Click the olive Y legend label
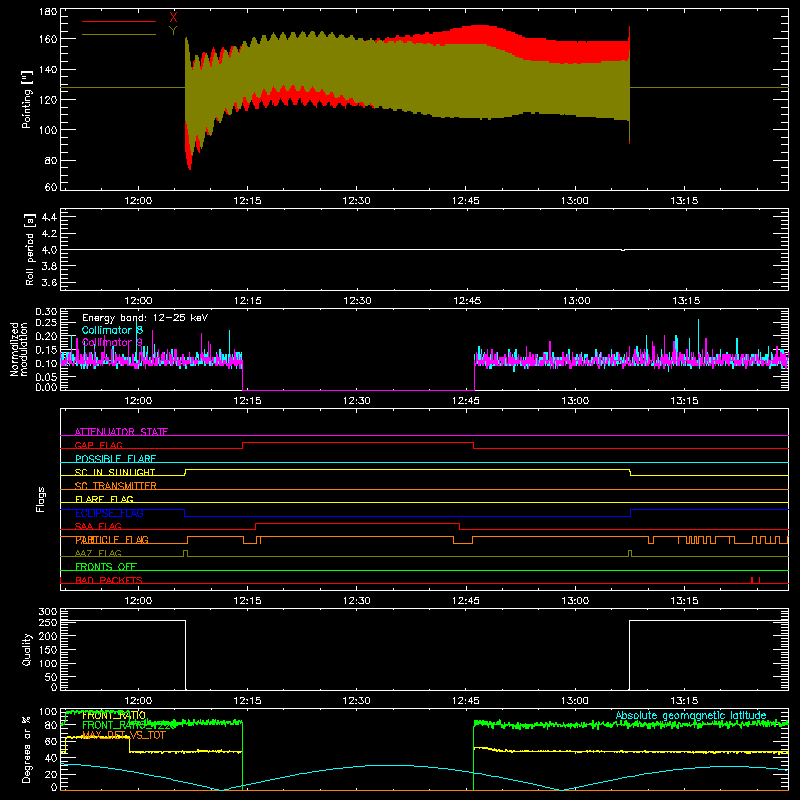The height and width of the screenshot is (800, 800). (173, 31)
